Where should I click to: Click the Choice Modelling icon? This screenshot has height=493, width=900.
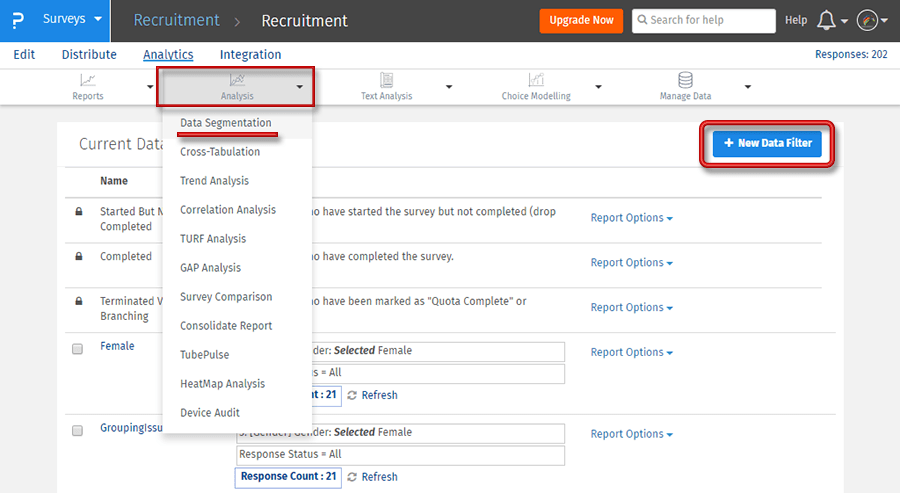click(536, 80)
